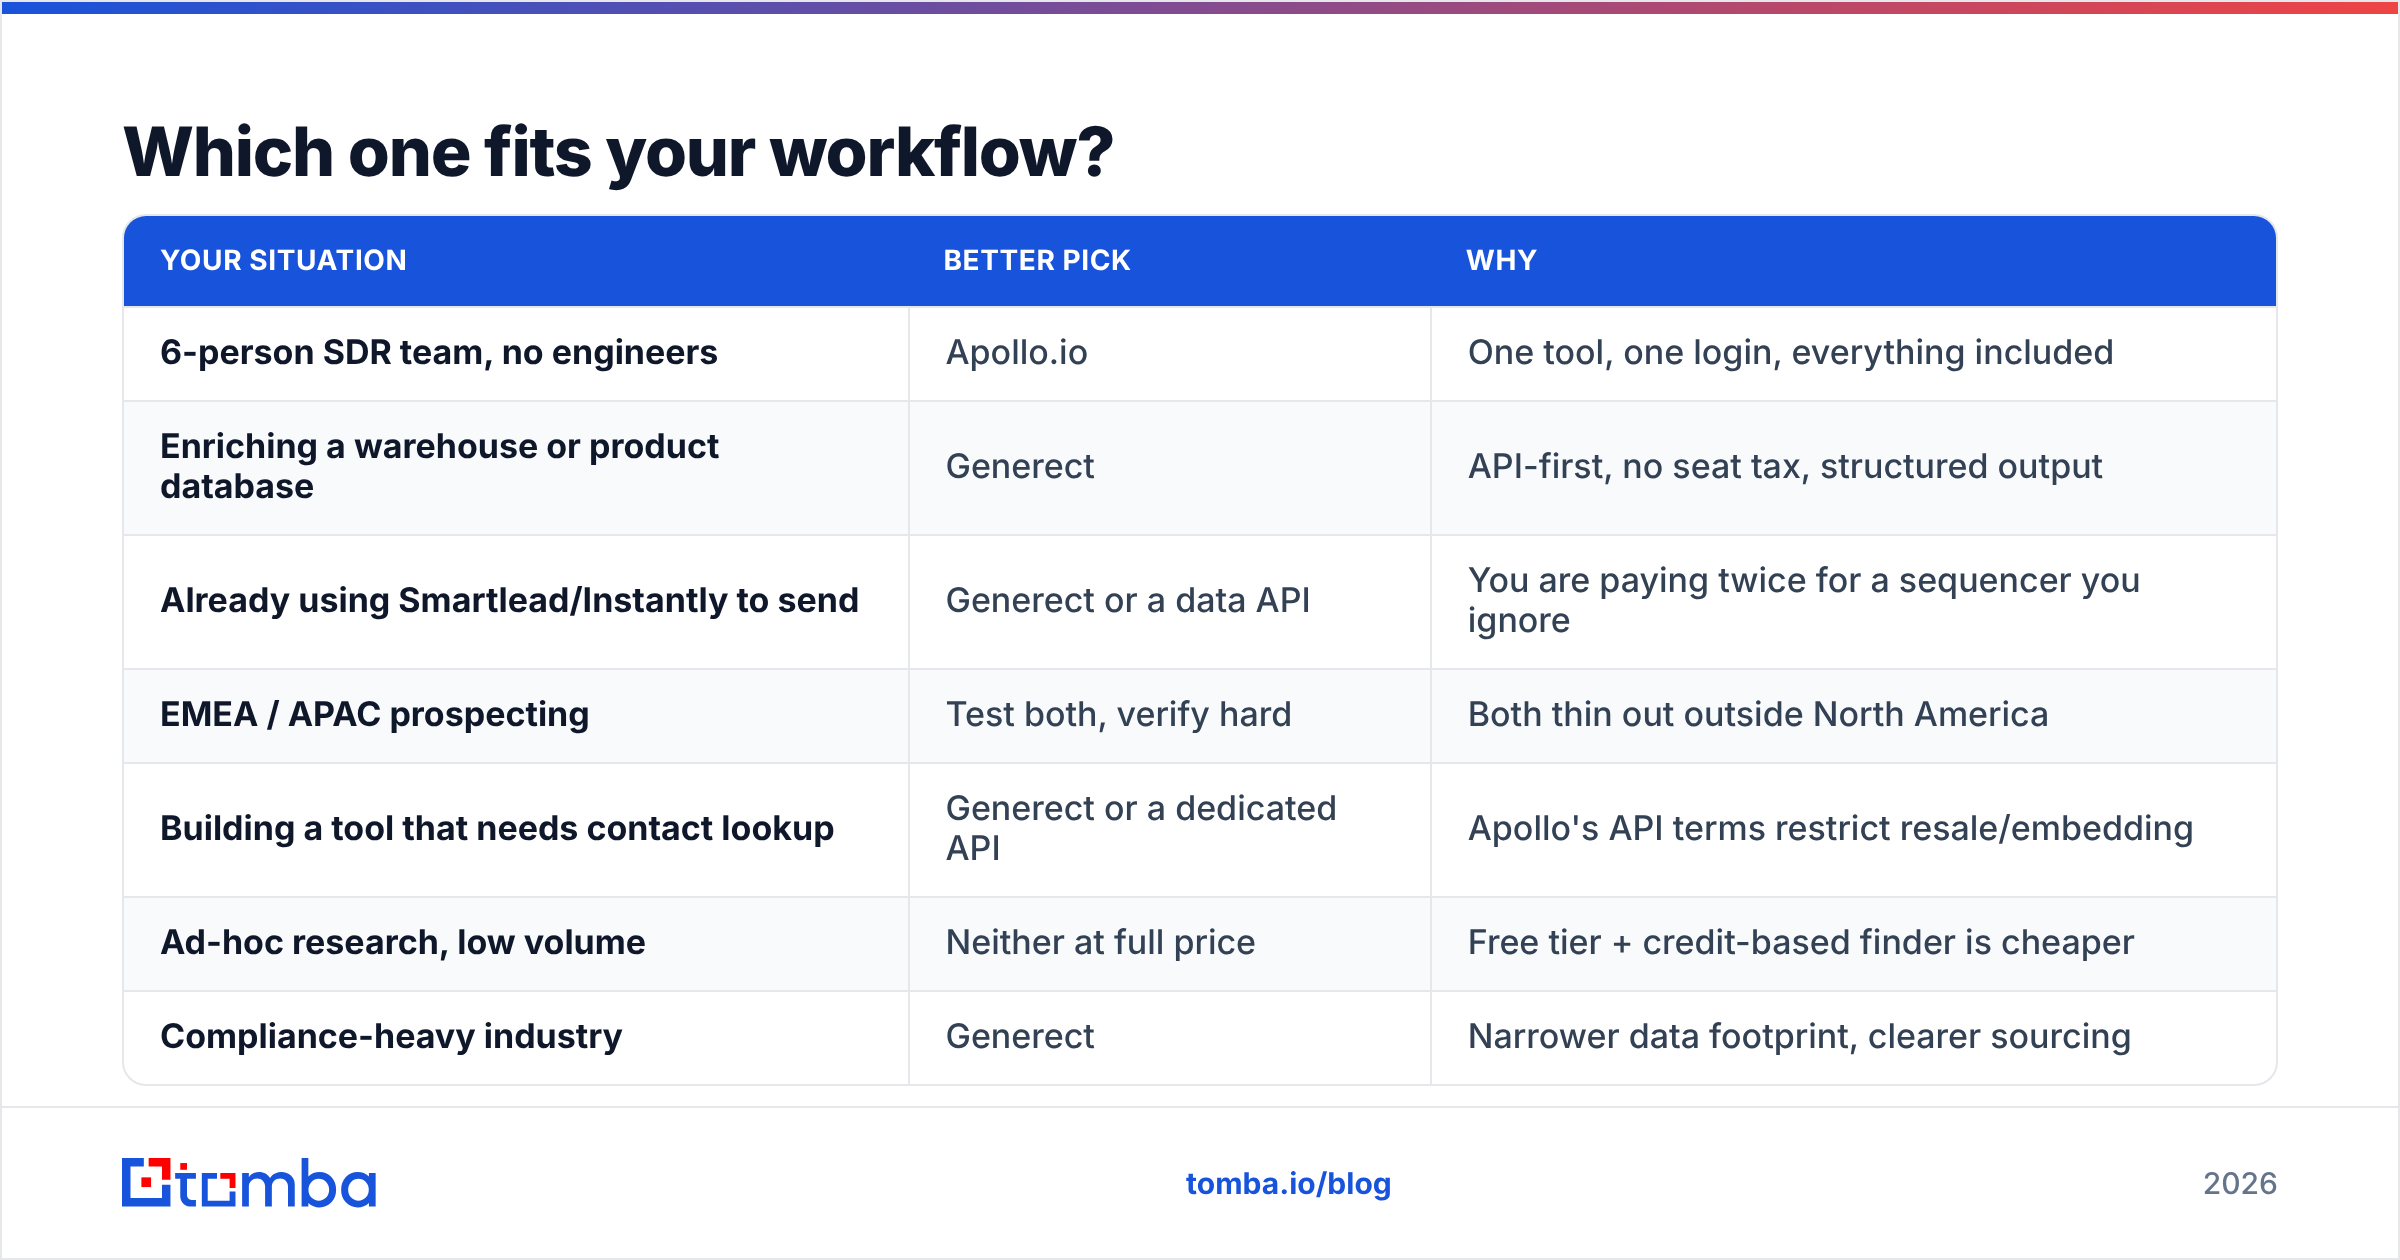Click 'Generect' in the Compliance-heavy industry row
Image resolution: width=2400 pixels, height=1260 pixels.
coord(1020,1036)
